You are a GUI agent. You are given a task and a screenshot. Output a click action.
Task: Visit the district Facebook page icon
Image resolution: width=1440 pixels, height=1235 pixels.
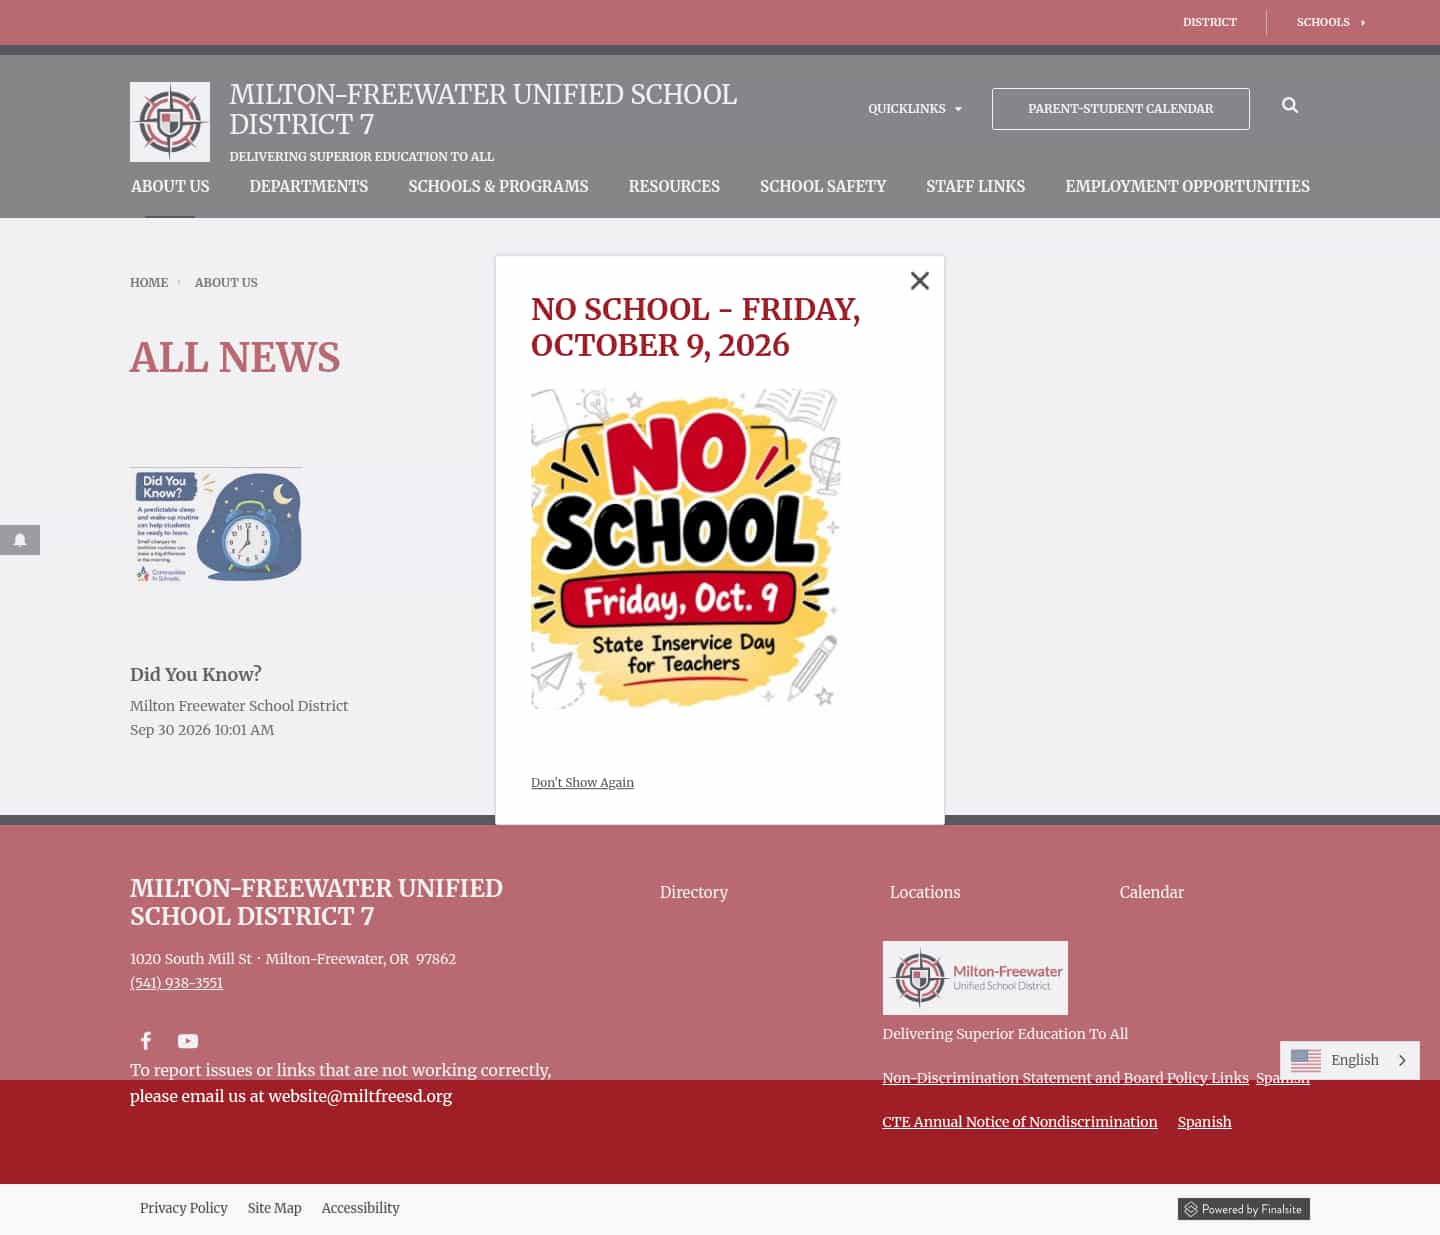146,1041
